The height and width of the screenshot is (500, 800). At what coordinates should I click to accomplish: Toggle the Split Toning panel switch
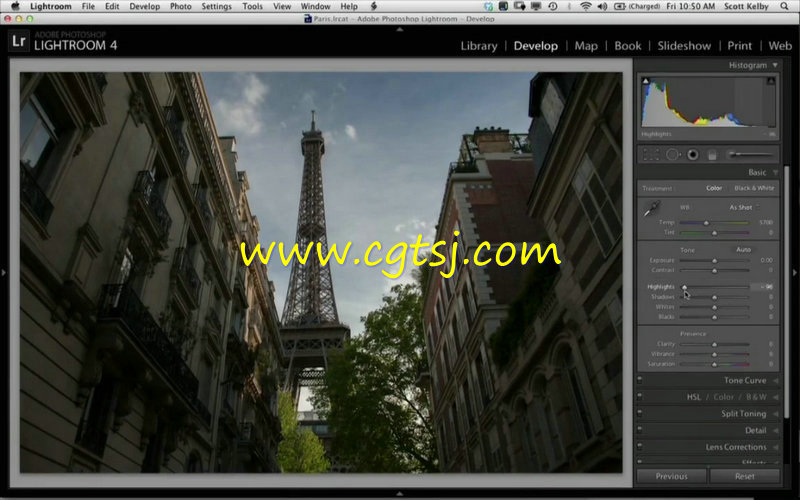pyautogui.click(x=640, y=413)
